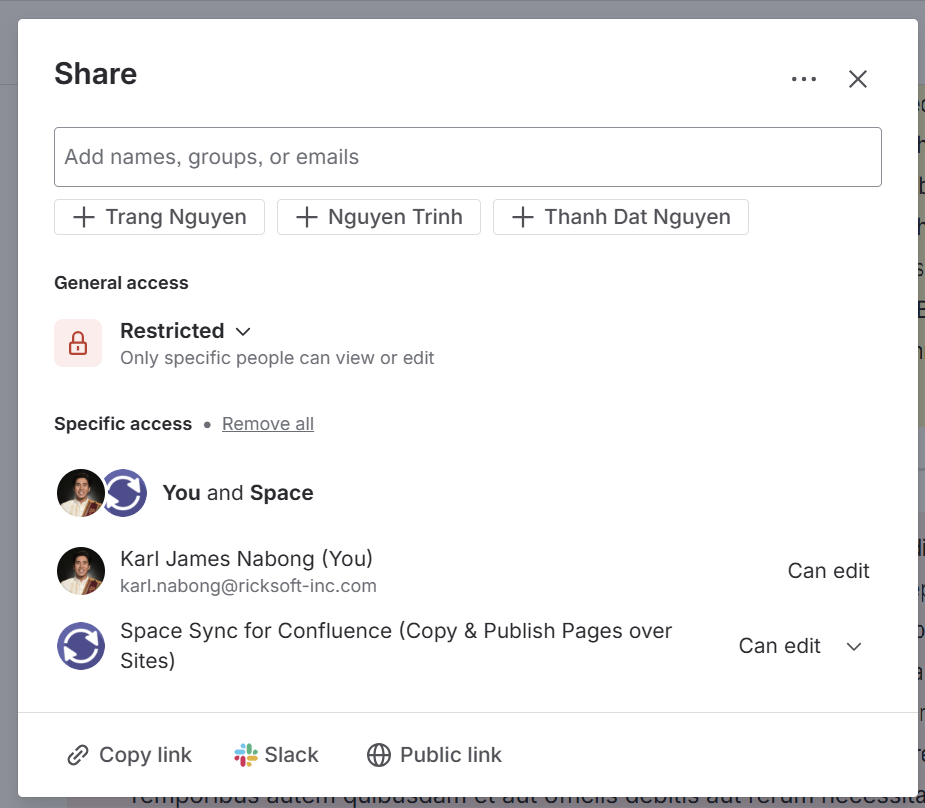Click the chain link copy icon

pyautogui.click(x=78, y=755)
